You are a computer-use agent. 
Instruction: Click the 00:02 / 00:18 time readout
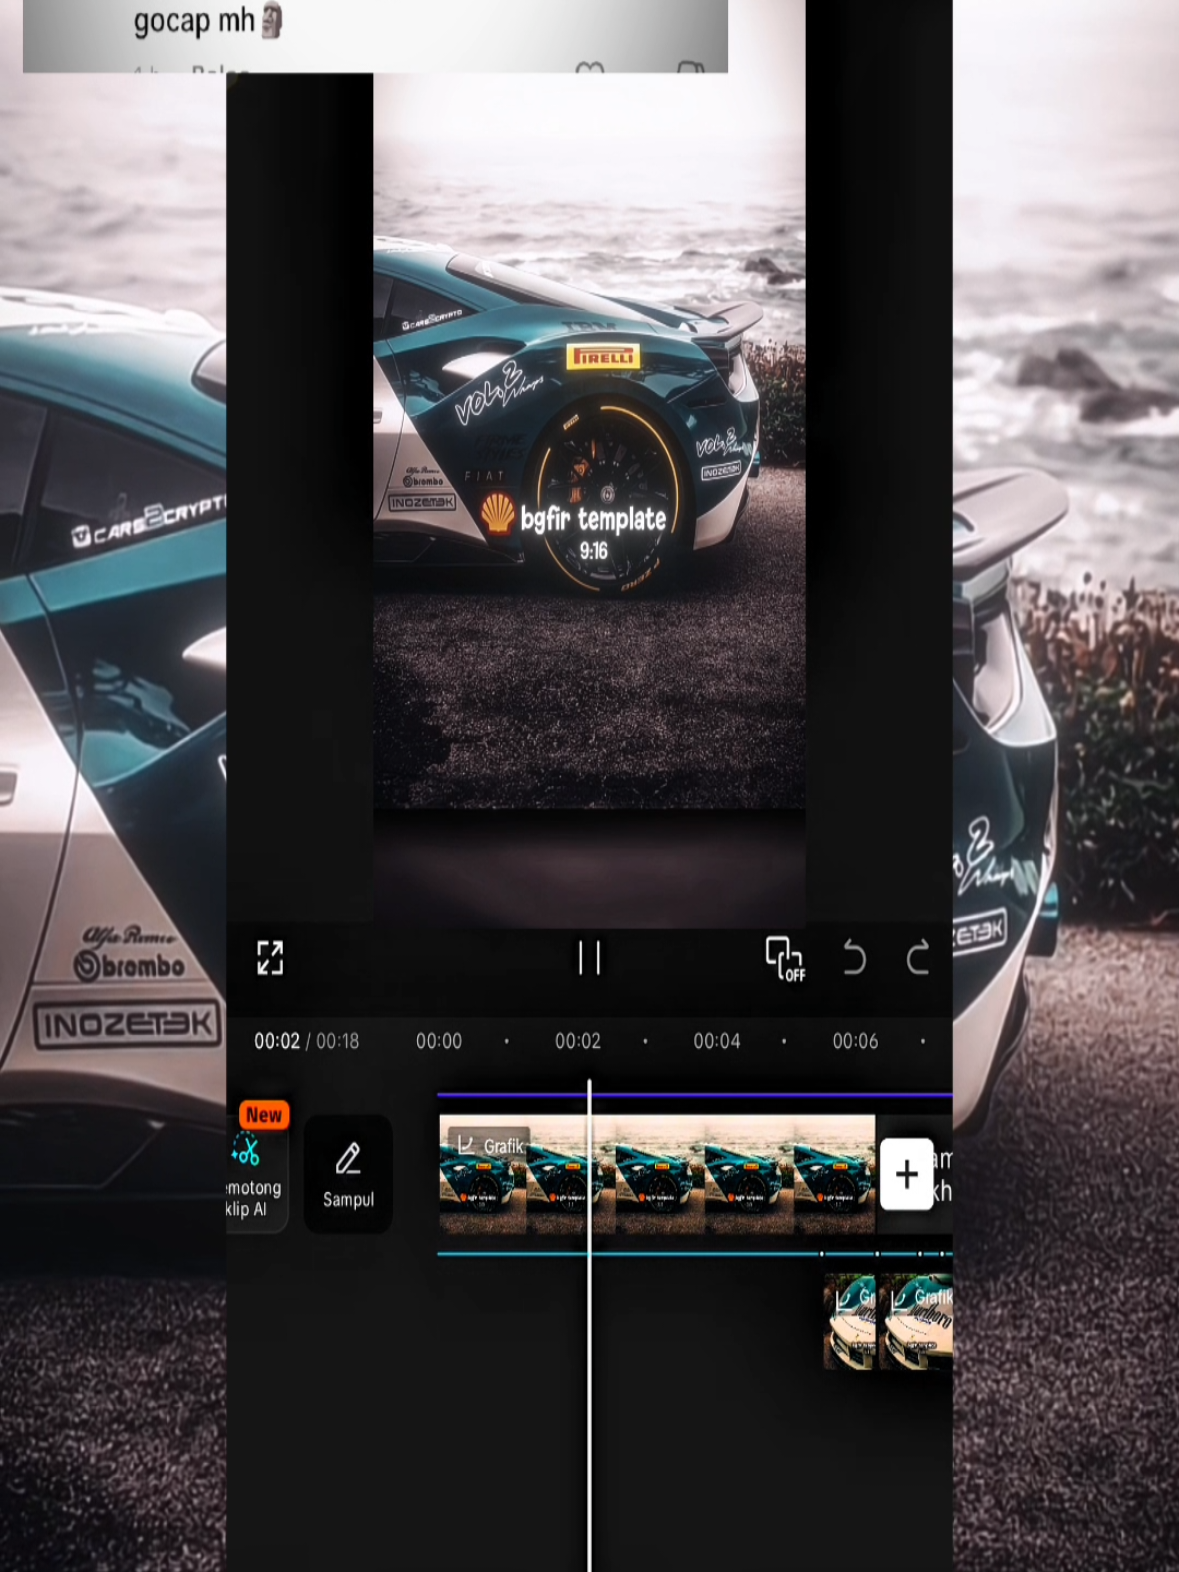coord(306,1041)
